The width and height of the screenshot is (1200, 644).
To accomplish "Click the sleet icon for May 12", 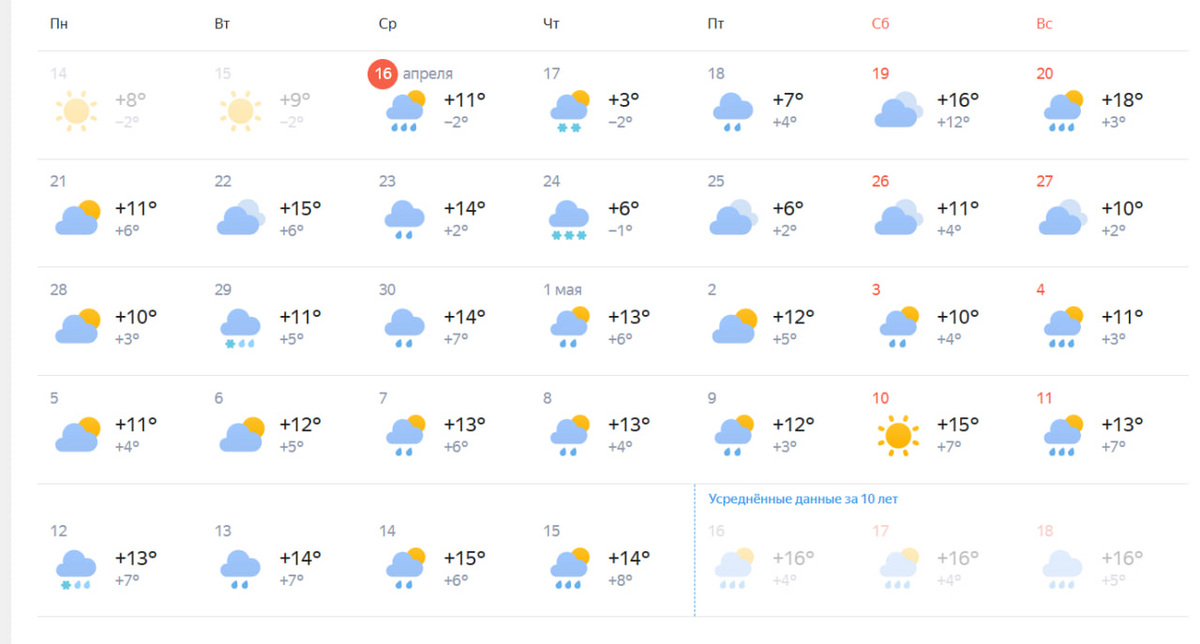I will click(x=76, y=568).
